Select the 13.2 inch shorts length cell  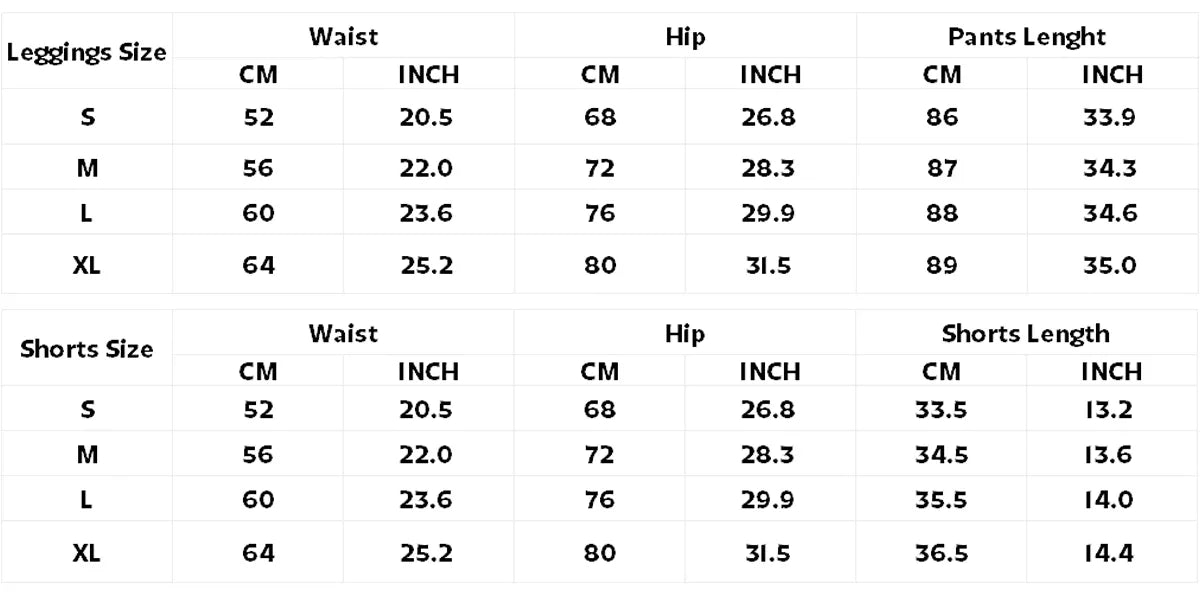[x=1108, y=409]
